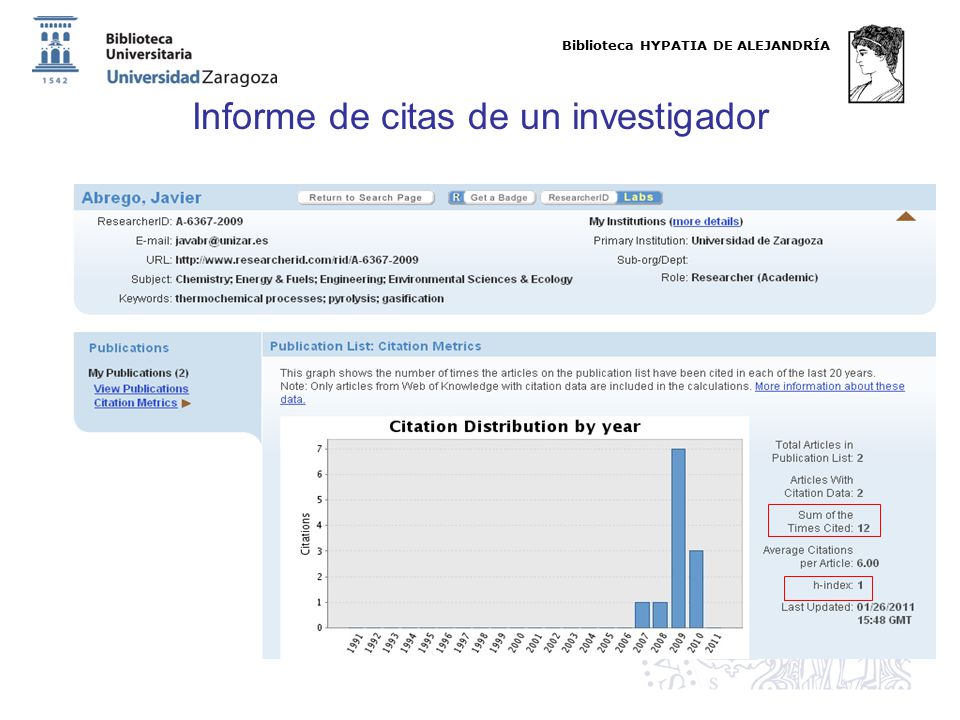Click the Last Updated date 01/26/2011
The image size is (960, 720).
885,607
